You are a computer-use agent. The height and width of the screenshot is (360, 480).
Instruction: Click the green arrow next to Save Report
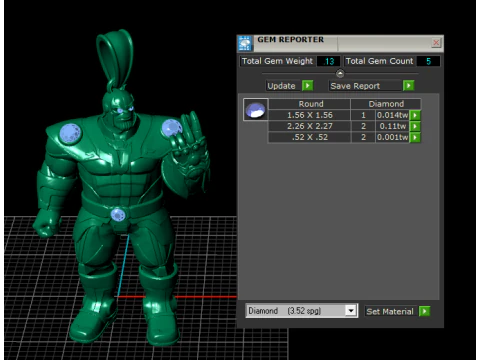[x=409, y=86]
